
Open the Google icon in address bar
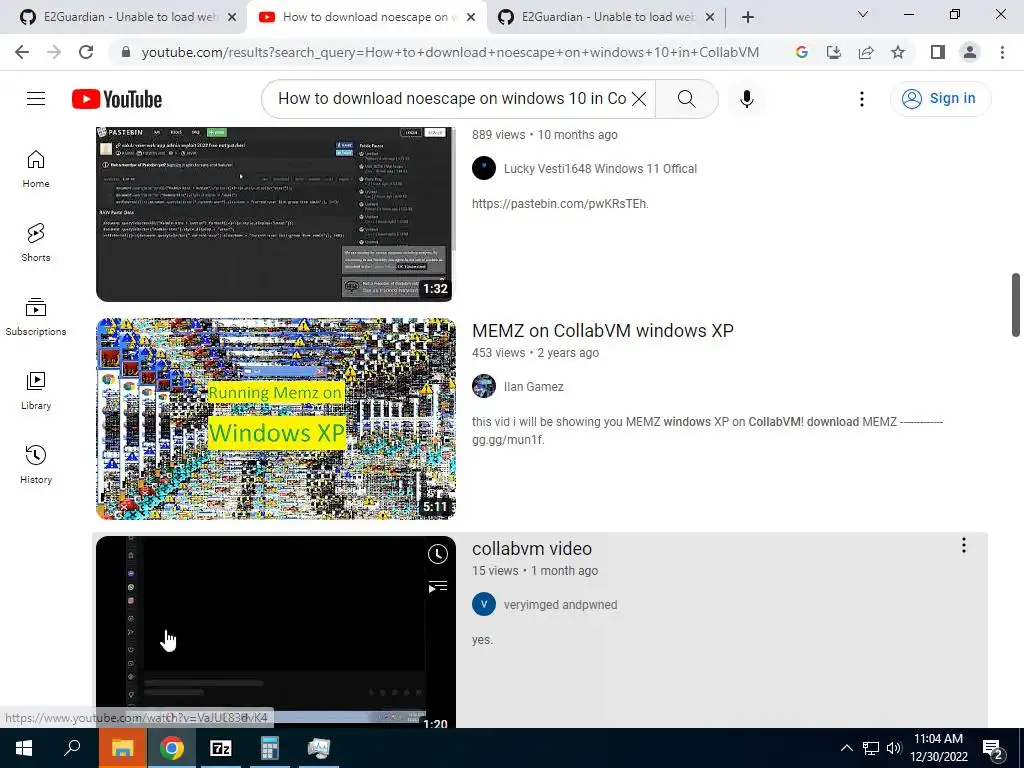coord(802,52)
